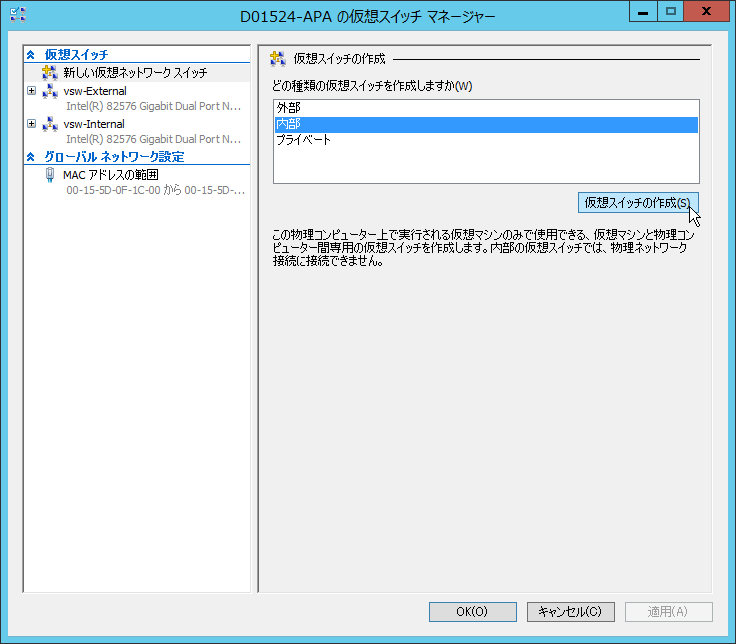Confirm with the OK(O) button
Viewport: 736px width, 644px height.
[473, 612]
